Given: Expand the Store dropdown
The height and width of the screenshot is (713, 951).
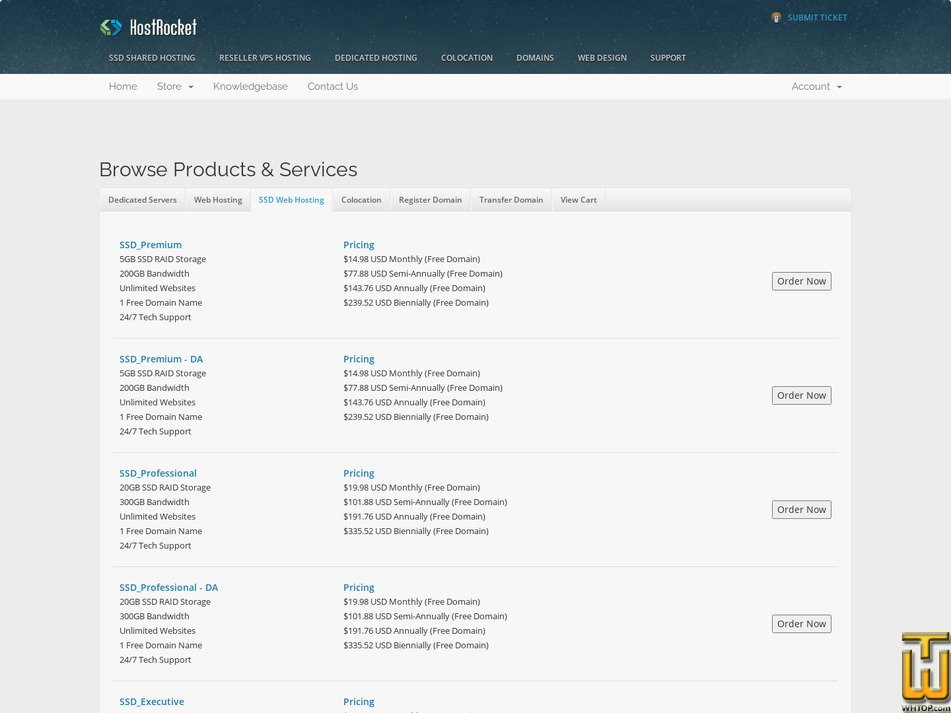Looking at the screenshot, I should point(175,86).
